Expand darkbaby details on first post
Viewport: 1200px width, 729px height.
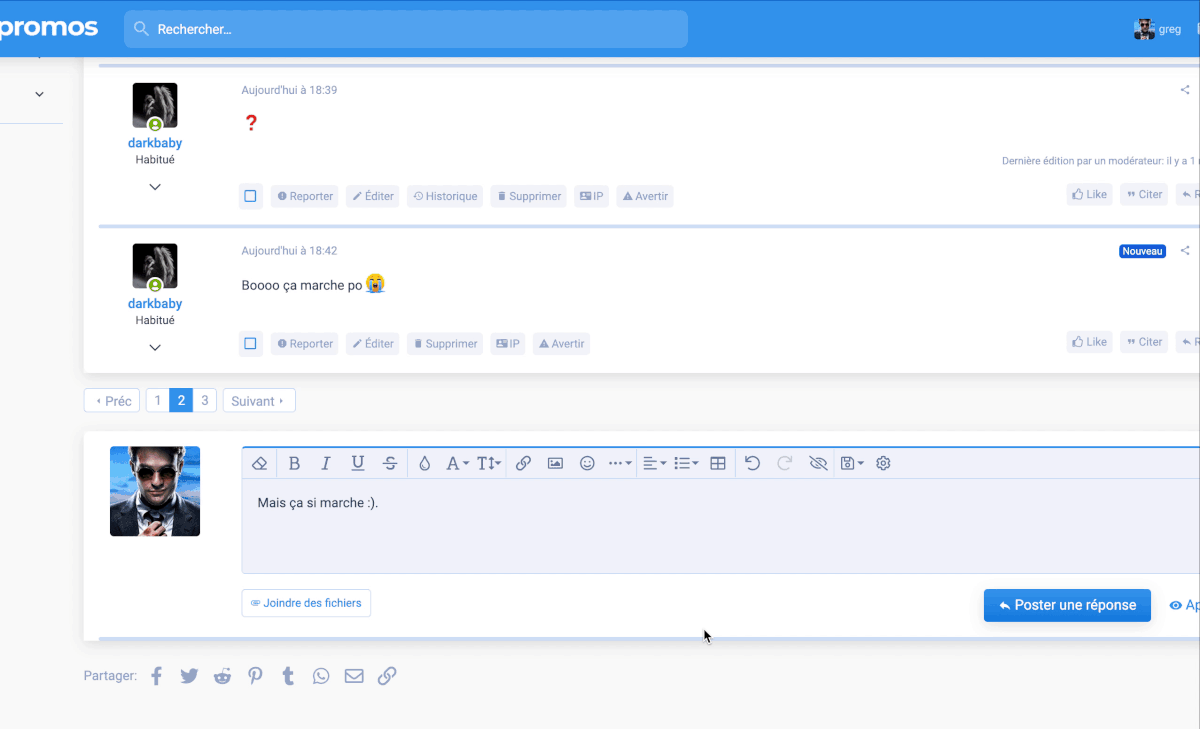(x=155, y=187)
